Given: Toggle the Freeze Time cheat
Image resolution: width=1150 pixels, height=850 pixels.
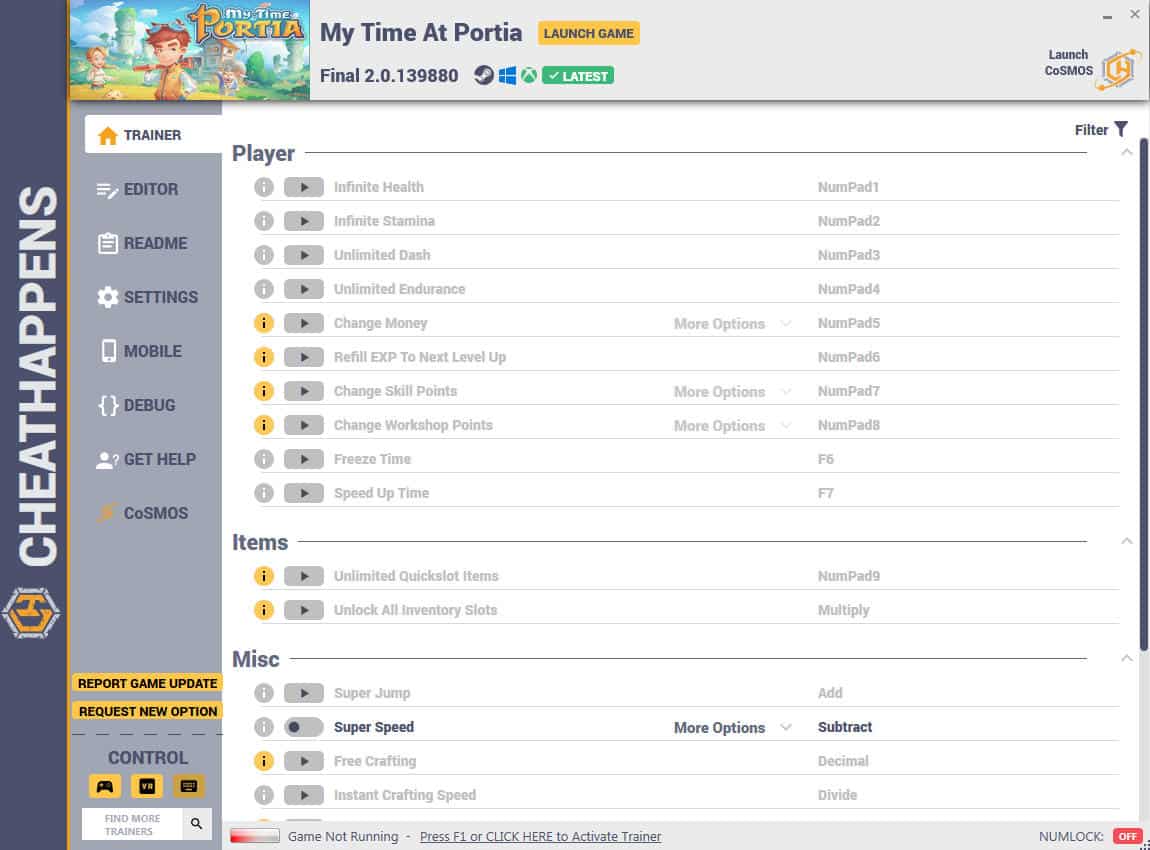Looking at the screenshot, I should click(x=304, y=459).
